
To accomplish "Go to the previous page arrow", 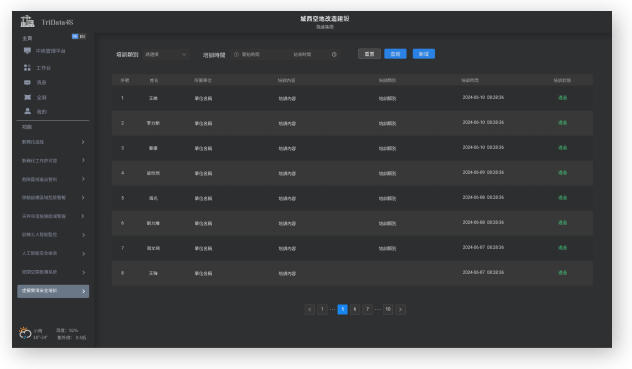I will pos(310,309).
